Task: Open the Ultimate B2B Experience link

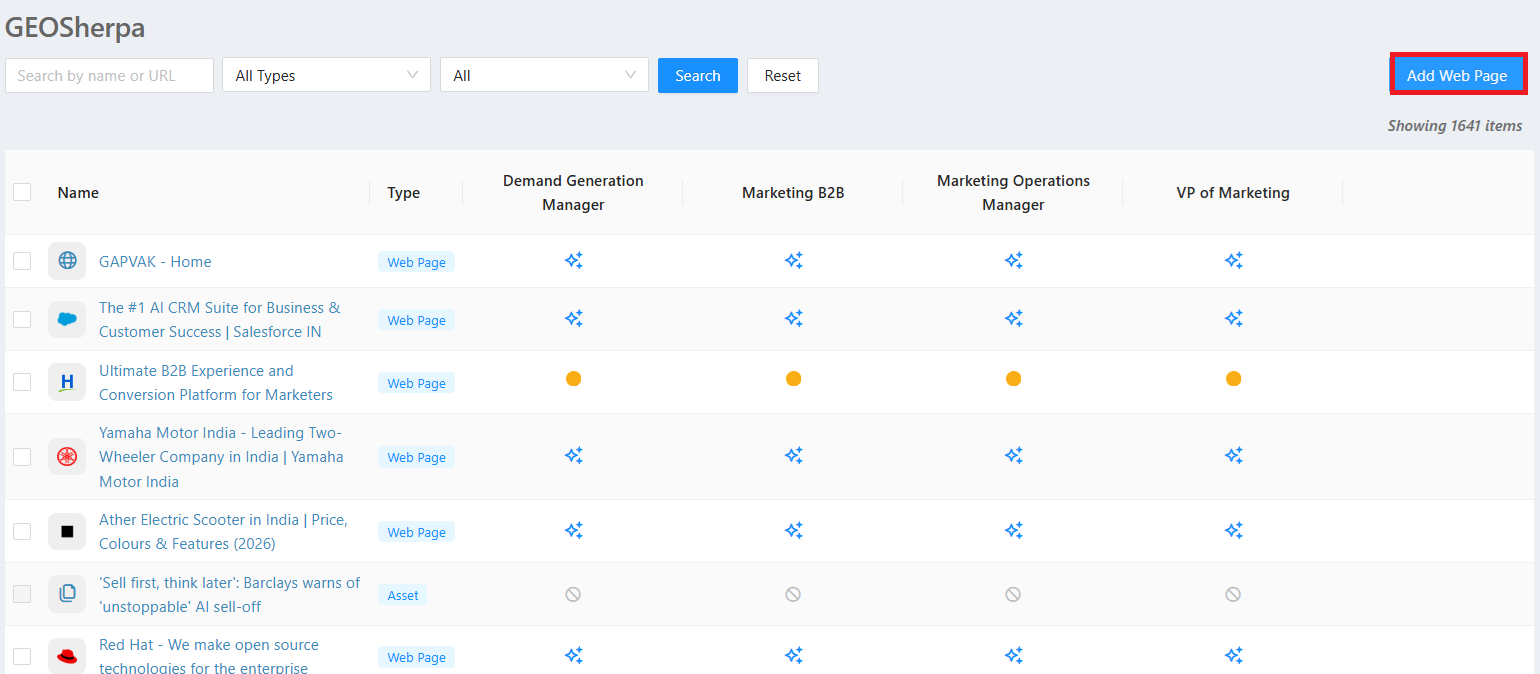Action: [216, 382]
